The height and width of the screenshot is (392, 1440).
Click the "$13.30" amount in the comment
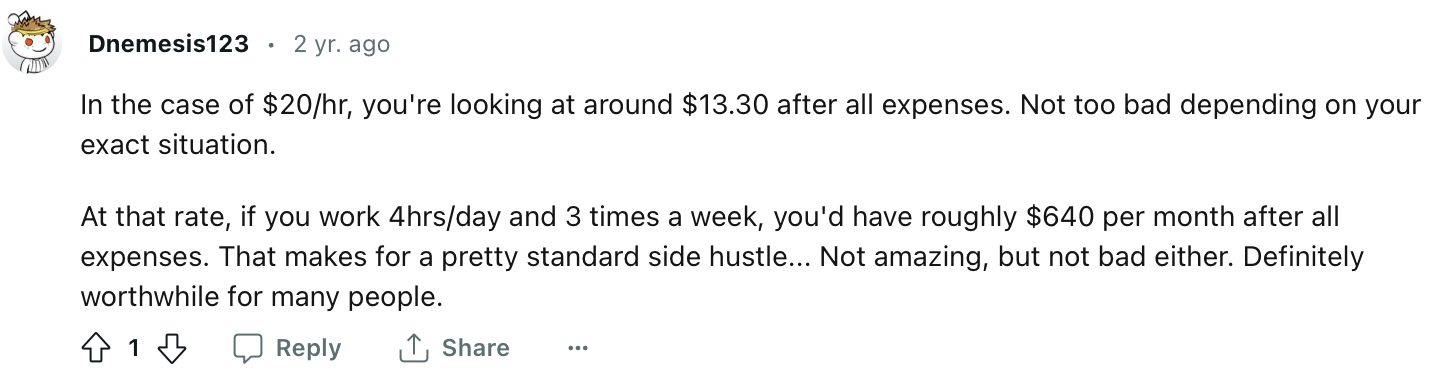tap(725, 104)
